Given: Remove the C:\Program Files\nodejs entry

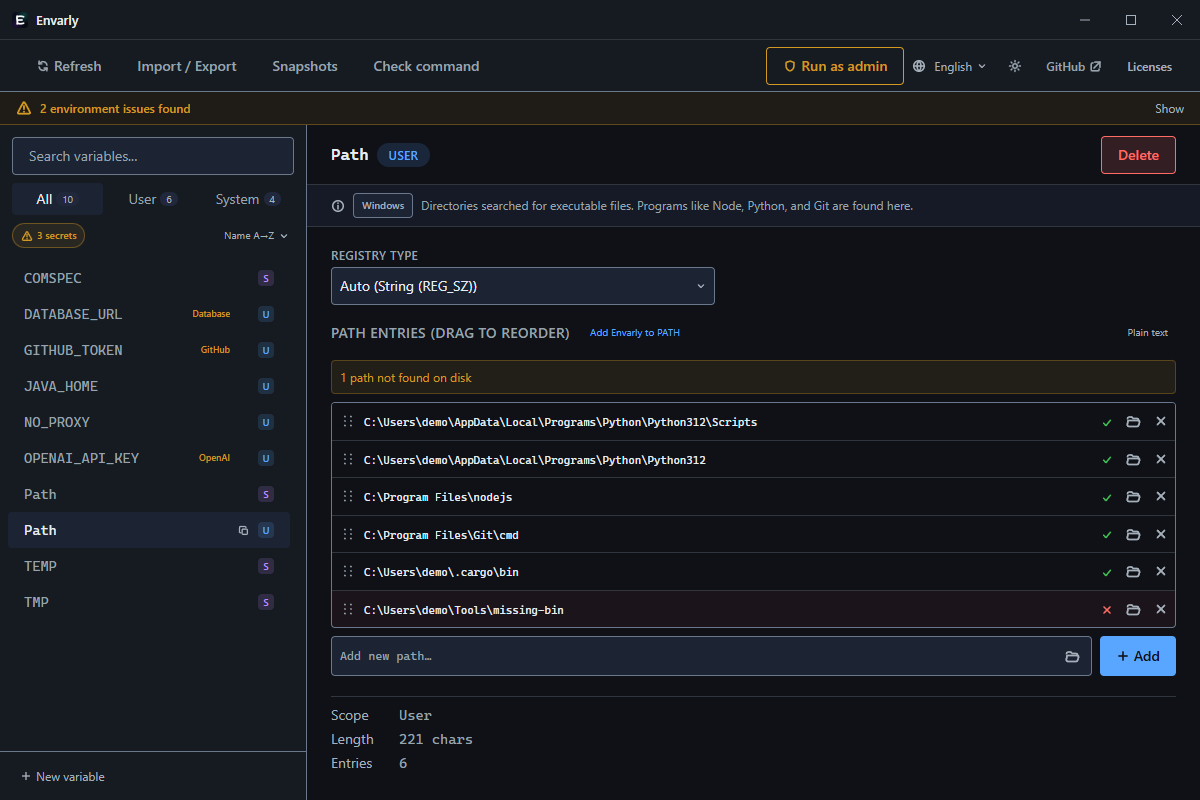Looking at the screenshot, I should click(1161, 497).
